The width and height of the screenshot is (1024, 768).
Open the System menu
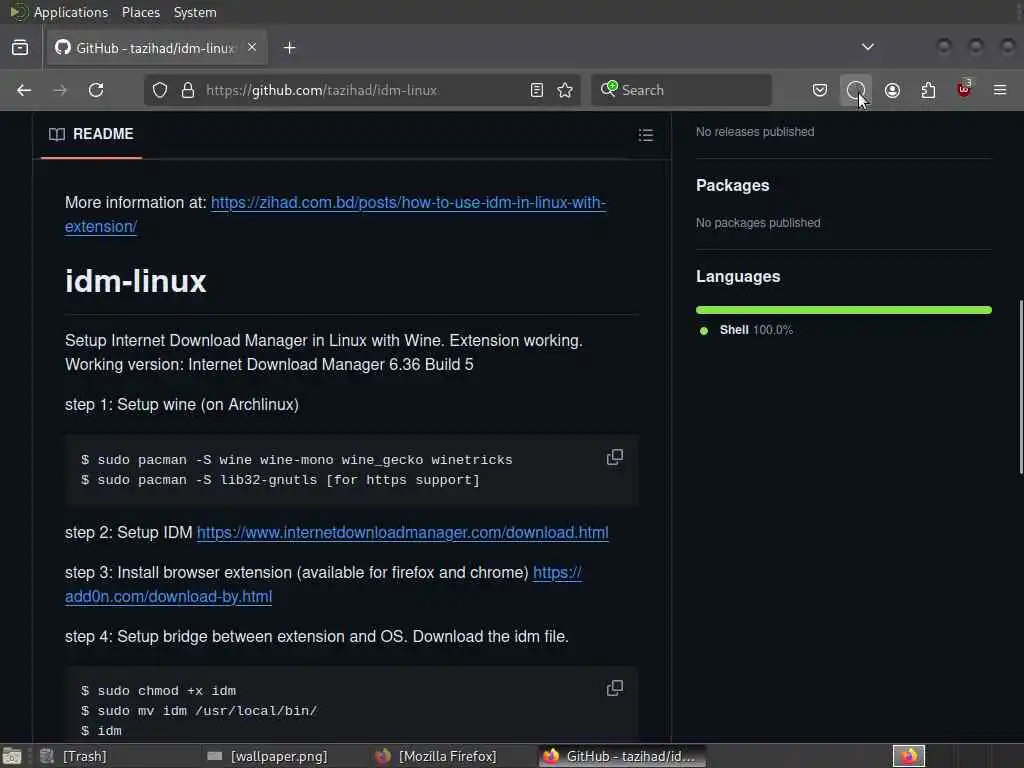(195, 12)
